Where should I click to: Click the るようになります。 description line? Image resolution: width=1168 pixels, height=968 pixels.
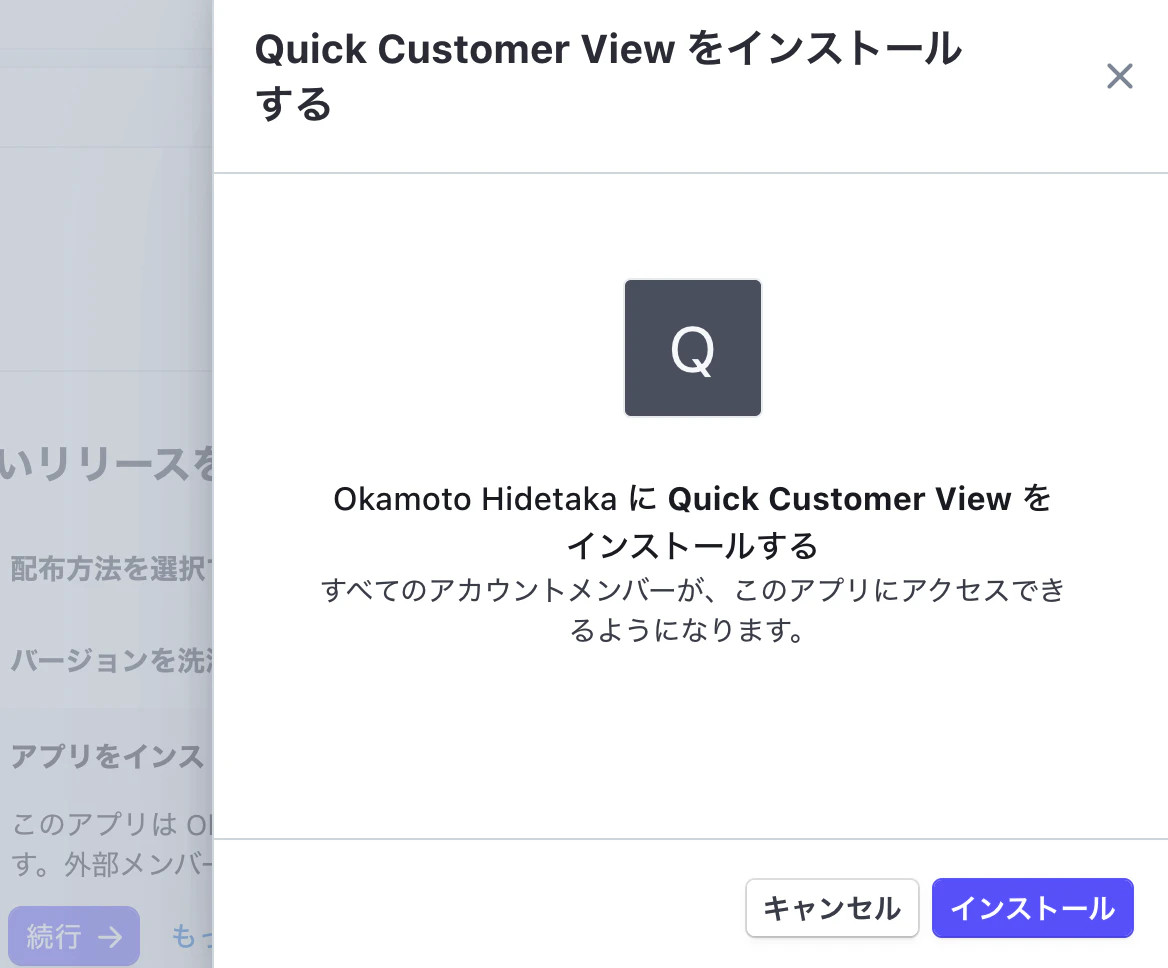click(687, 630)
